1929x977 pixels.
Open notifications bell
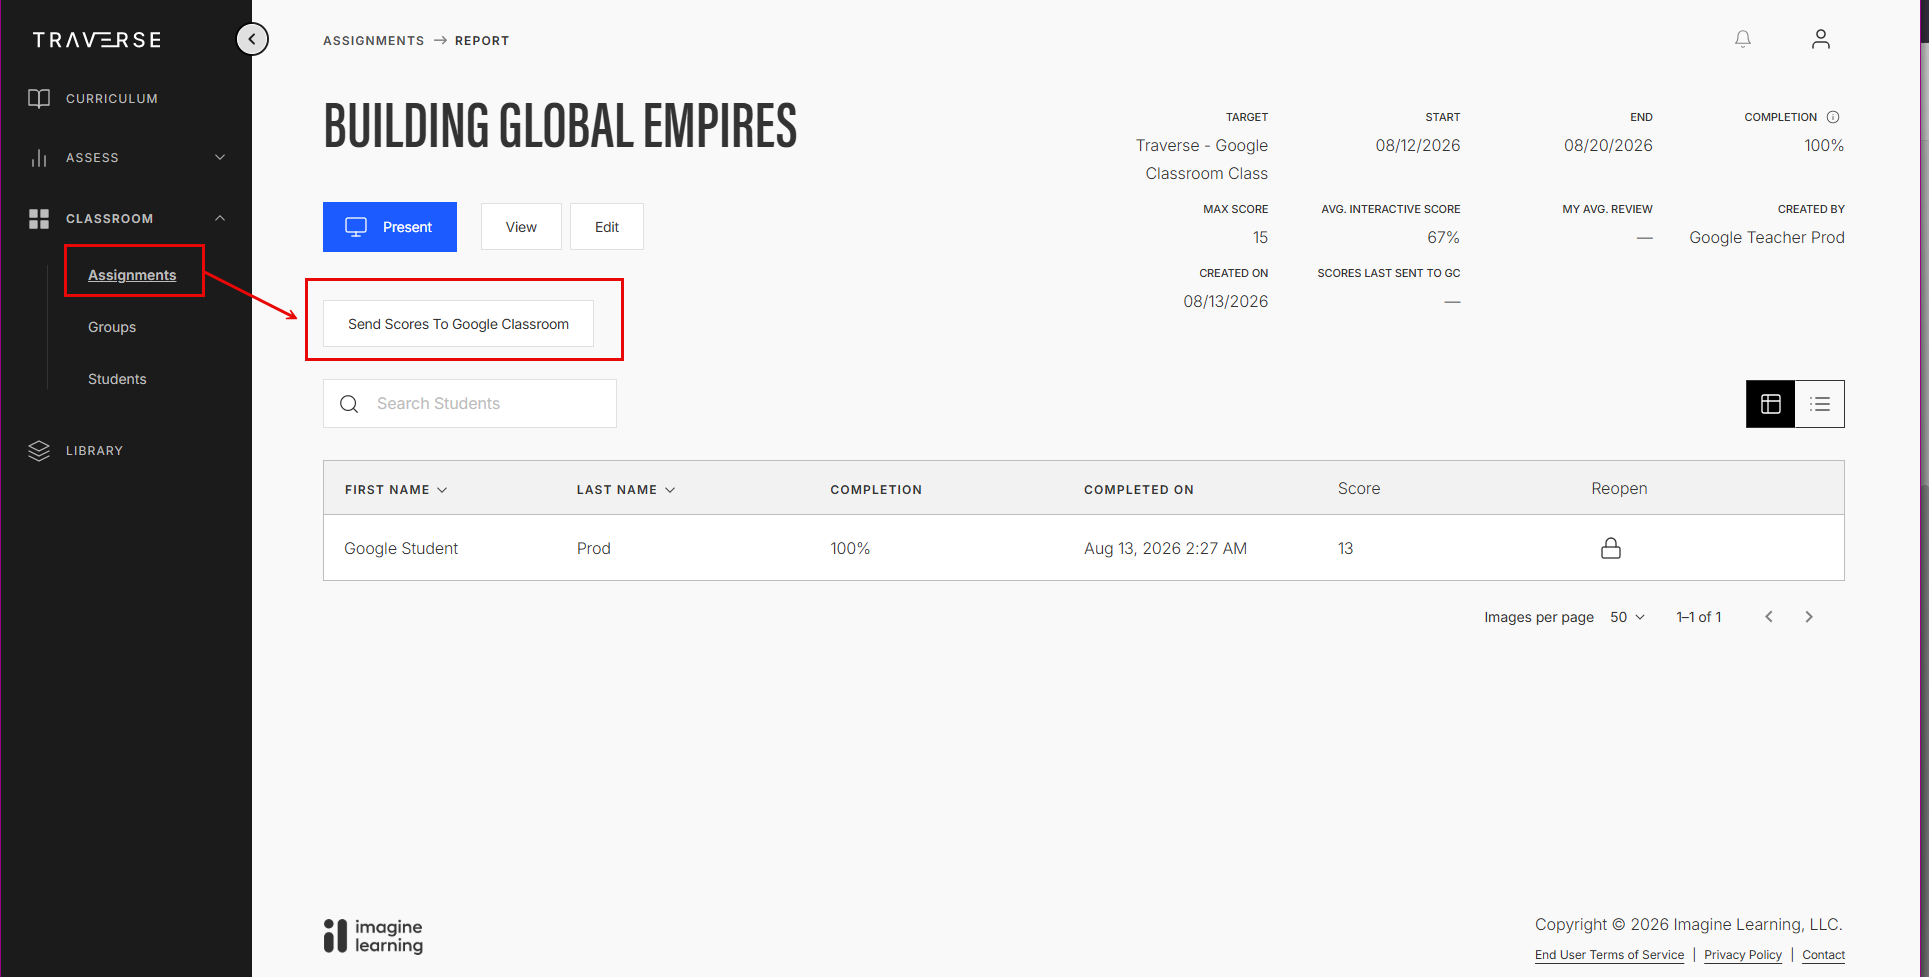(x=1743, y=39)
